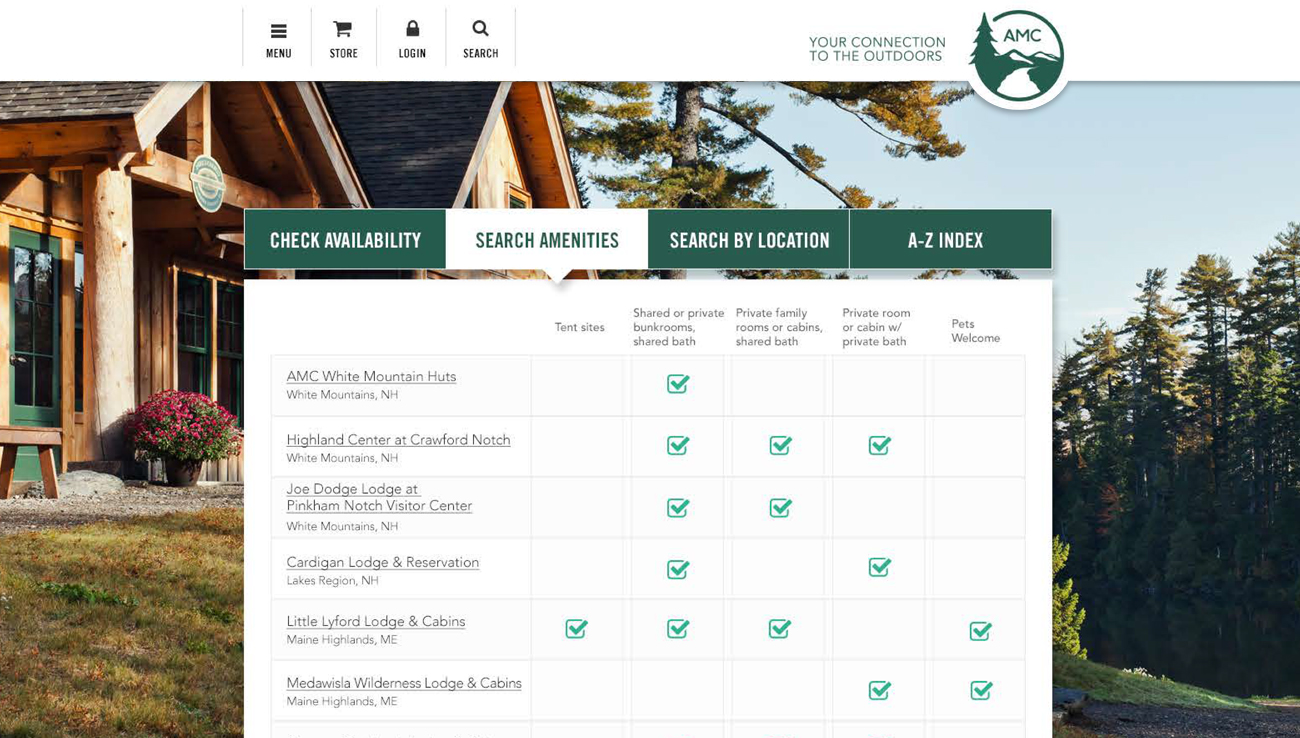1300x738 pixels.
Task: Click Highland Center shared bunkrooms checkmark
Action: [678, 445]
